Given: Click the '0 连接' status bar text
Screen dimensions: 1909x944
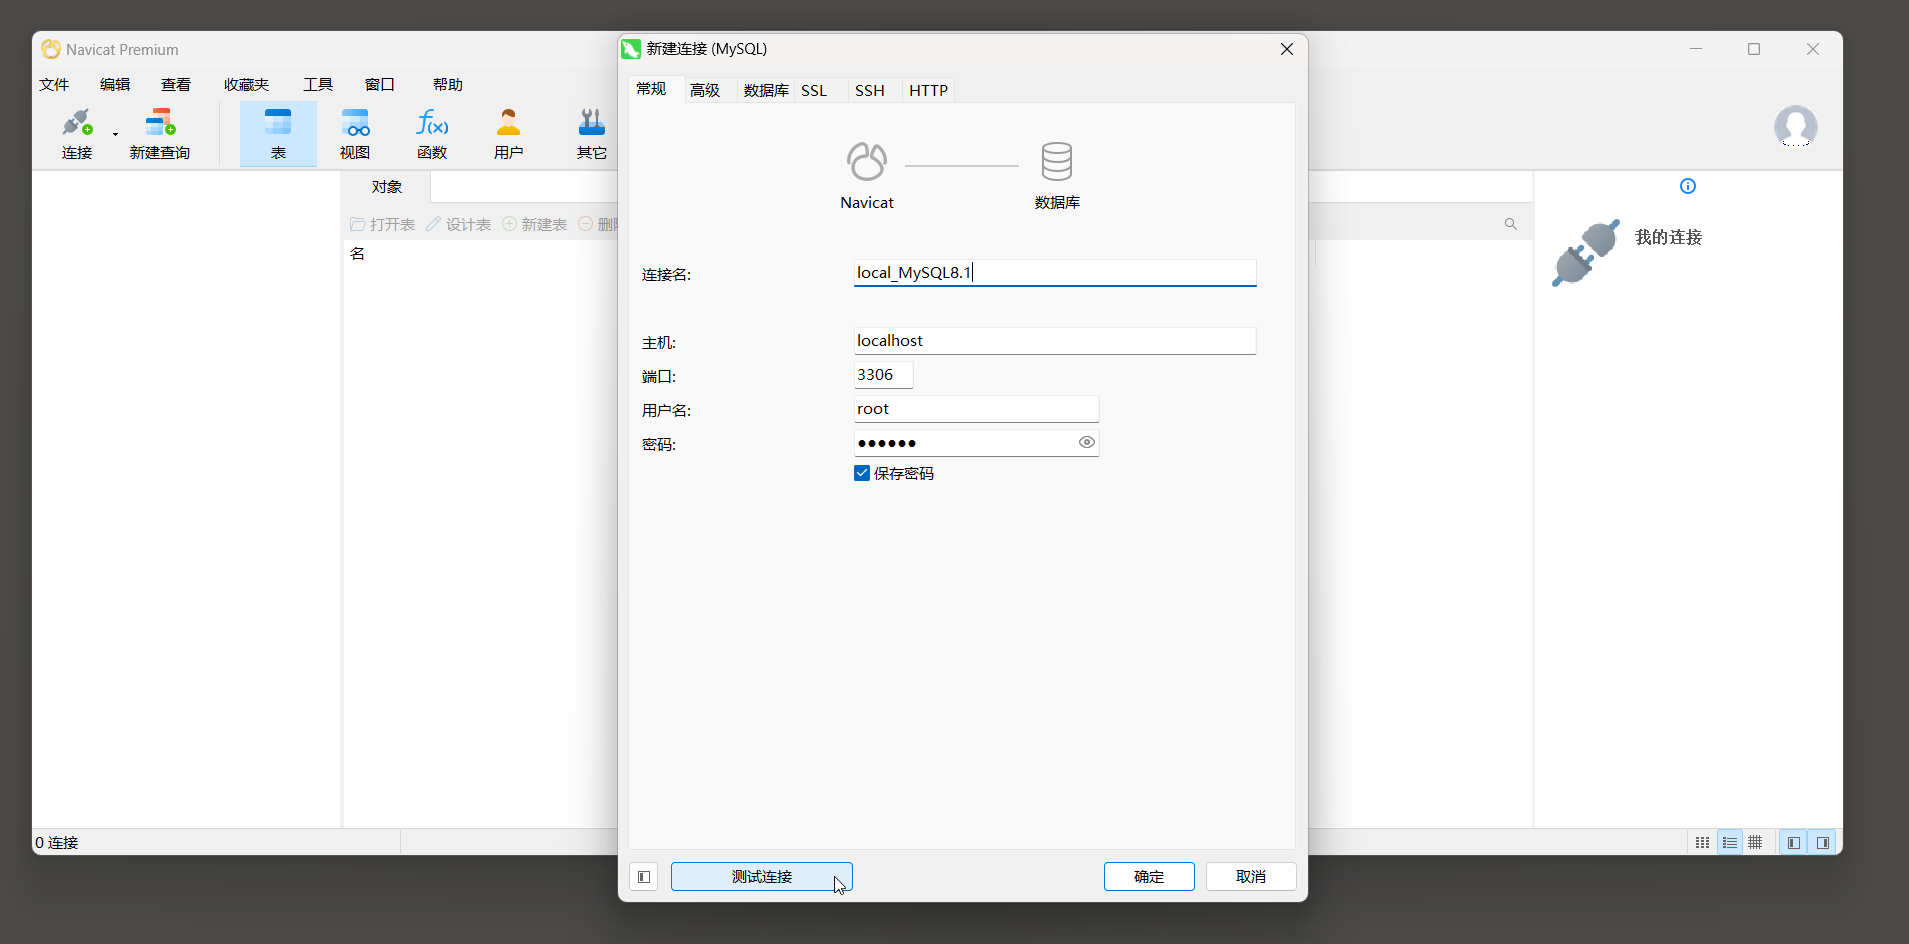Looking at the screenshot, I should (57, 843).
